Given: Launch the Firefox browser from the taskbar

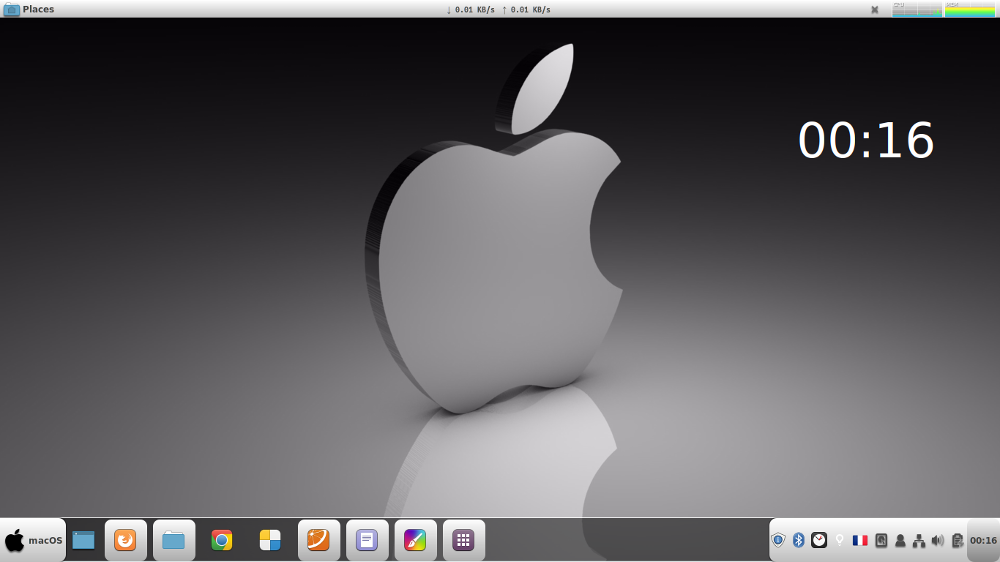Looking at the screenshot, I should tap(126, 540).
